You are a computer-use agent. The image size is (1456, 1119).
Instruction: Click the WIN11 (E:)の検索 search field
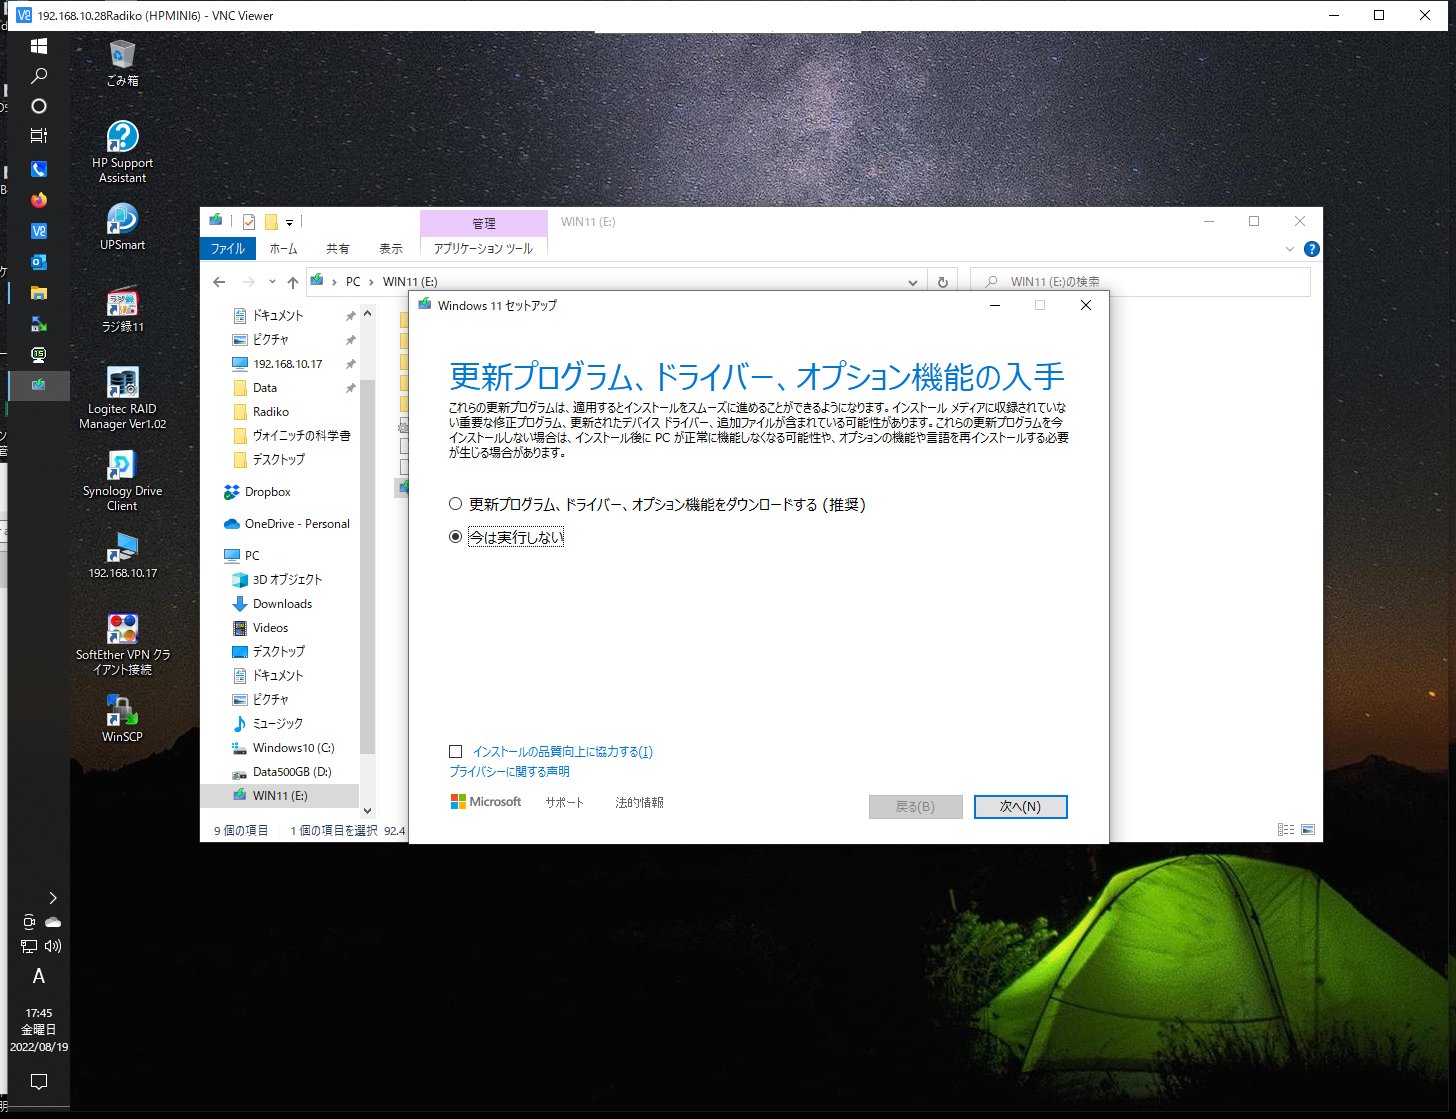[x=1140, y=282]
